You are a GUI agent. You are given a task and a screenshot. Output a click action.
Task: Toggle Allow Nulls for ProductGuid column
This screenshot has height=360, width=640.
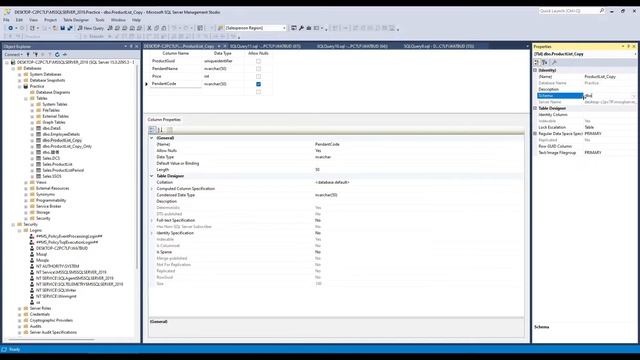coord(258,61)
